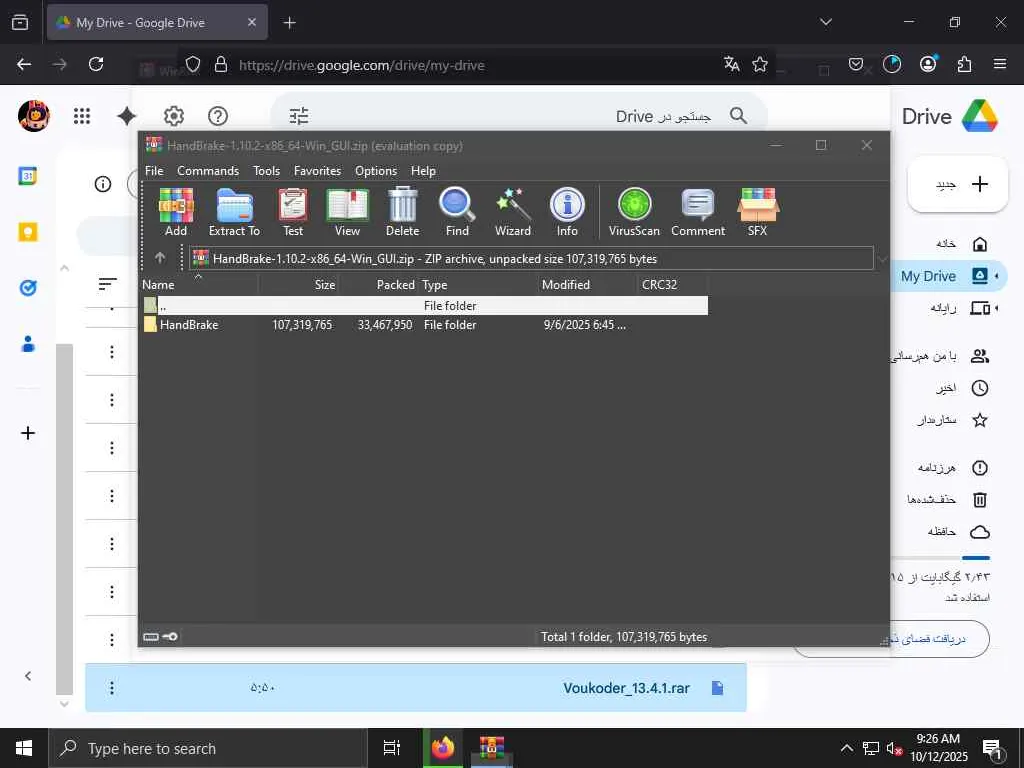The height and width of the screenshot is (768, 1024).
Task: Open the Commands menu
Action: click(208, 170)
